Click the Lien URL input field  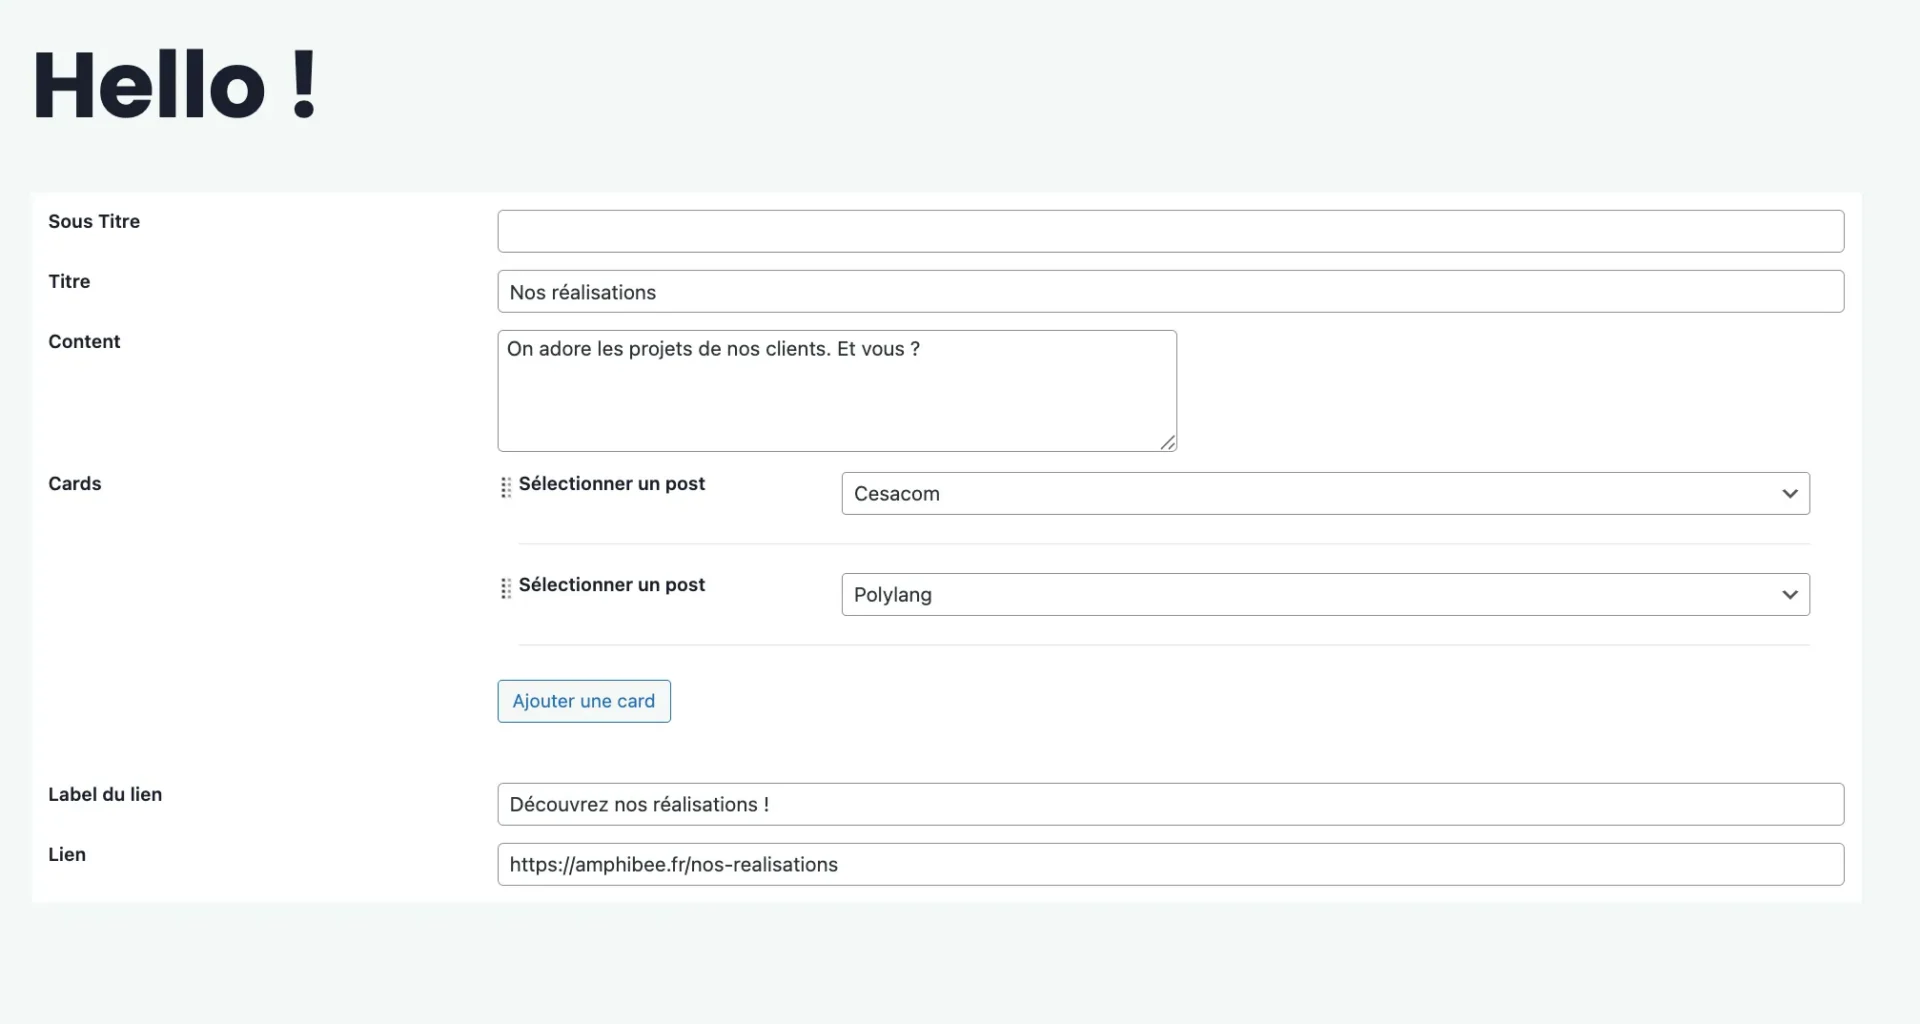click(x=1170, y=864)
